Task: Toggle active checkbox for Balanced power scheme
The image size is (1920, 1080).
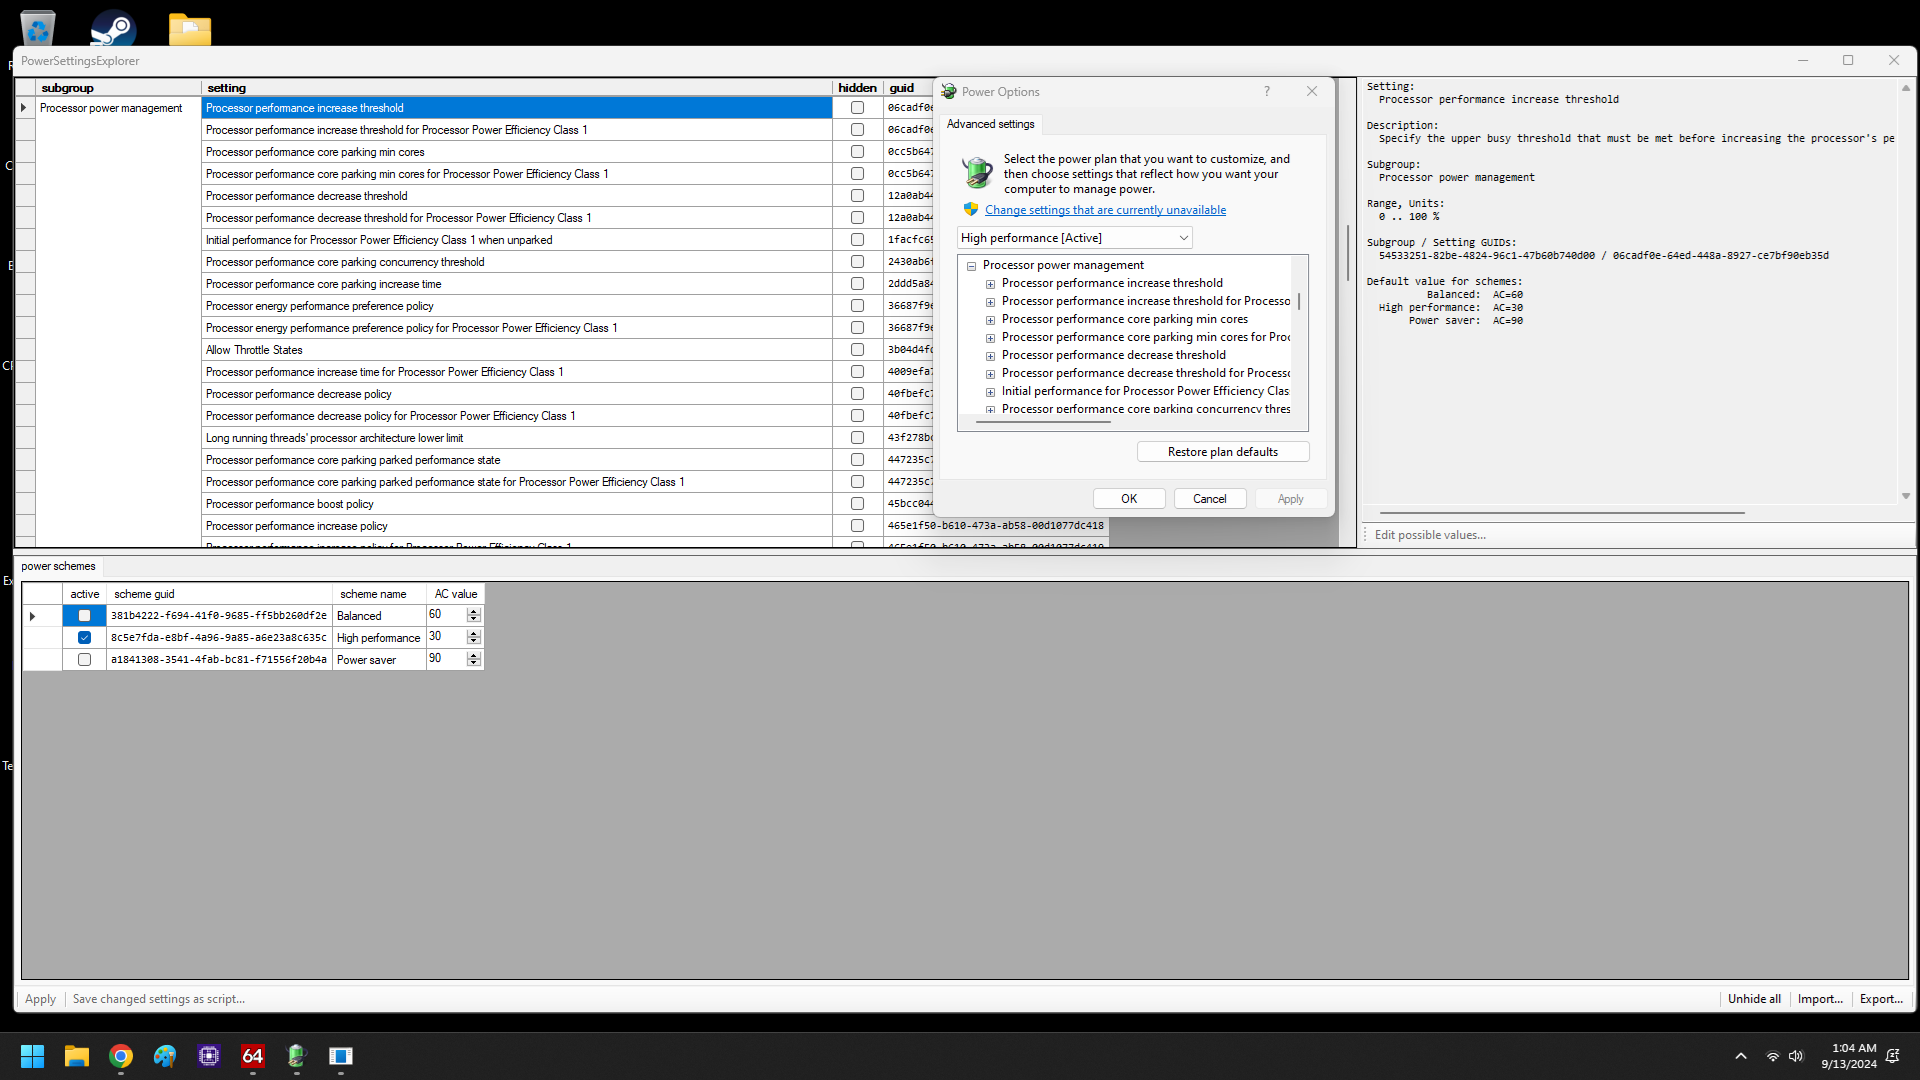Action: (x=84, y=615)
